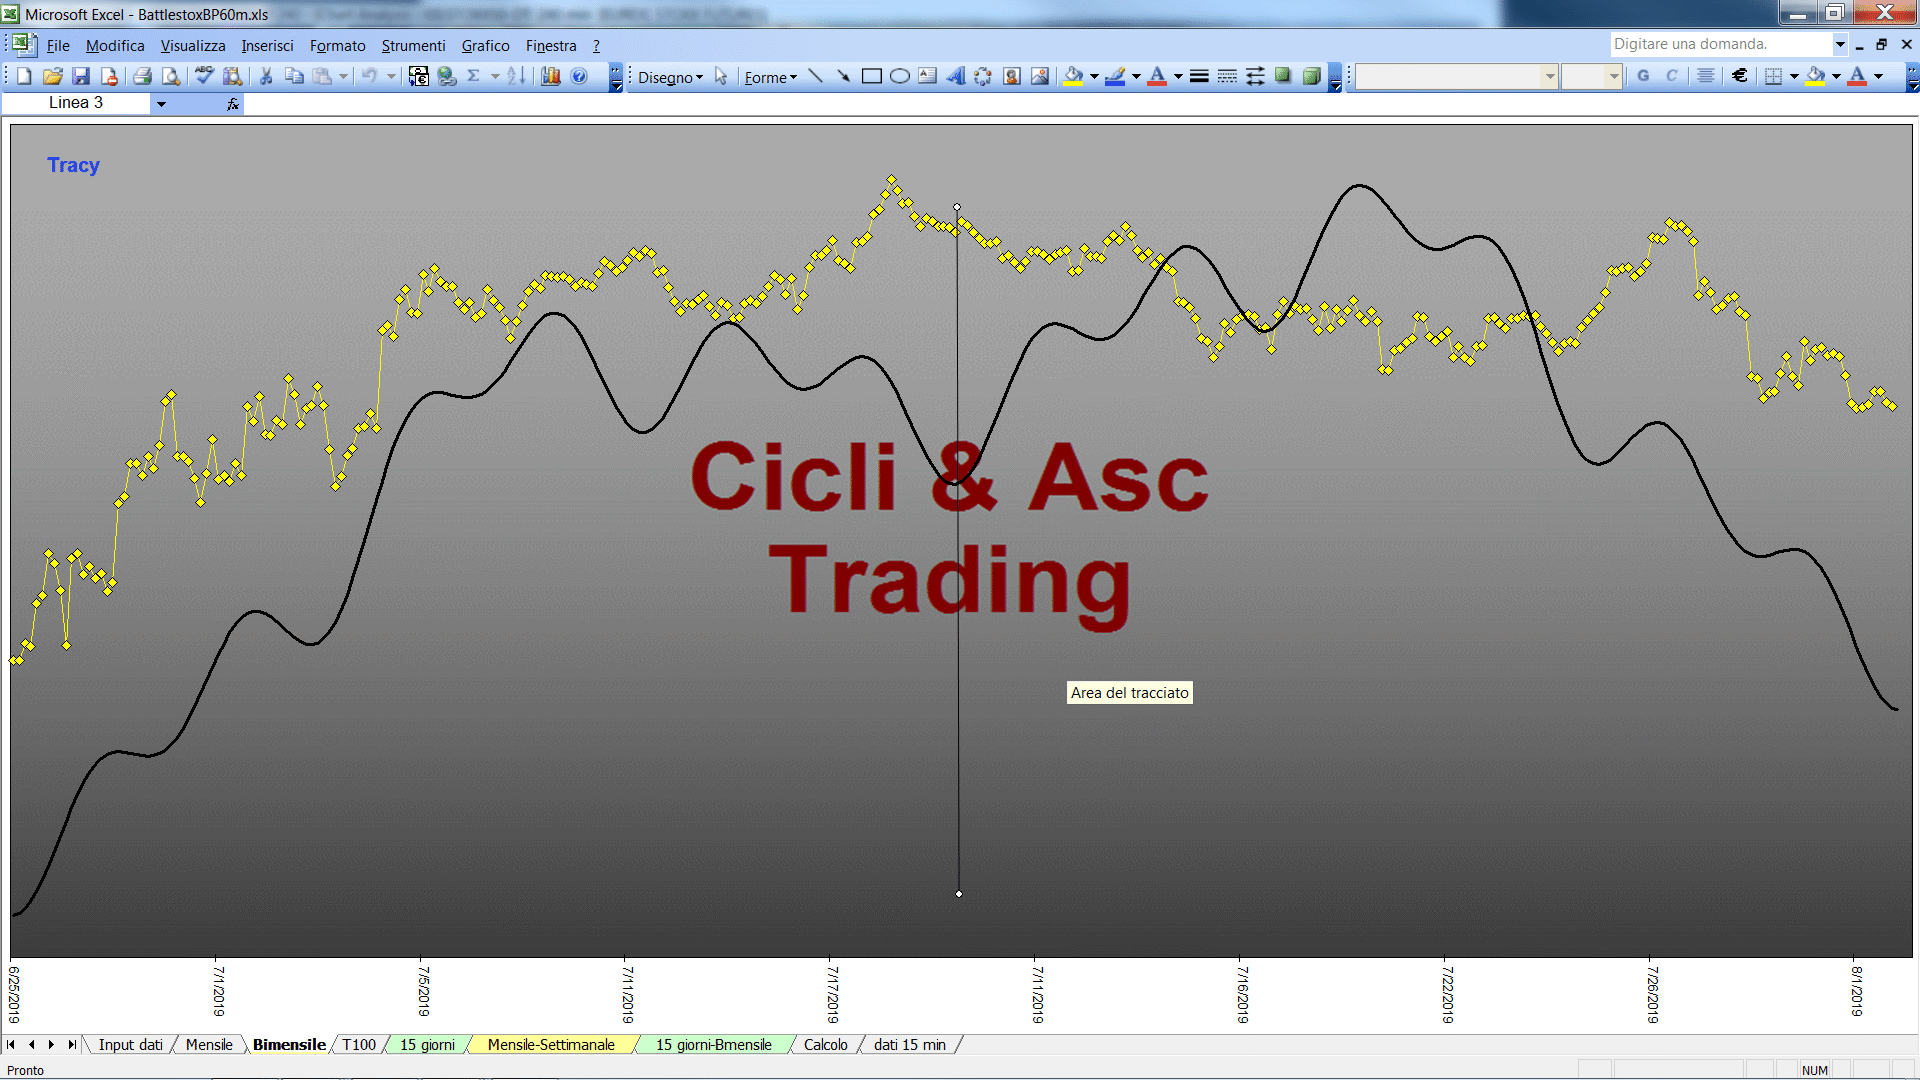Viewport: 1920px width, 1080px height.
Task: Insert a text box
Action: coord(927,77)
